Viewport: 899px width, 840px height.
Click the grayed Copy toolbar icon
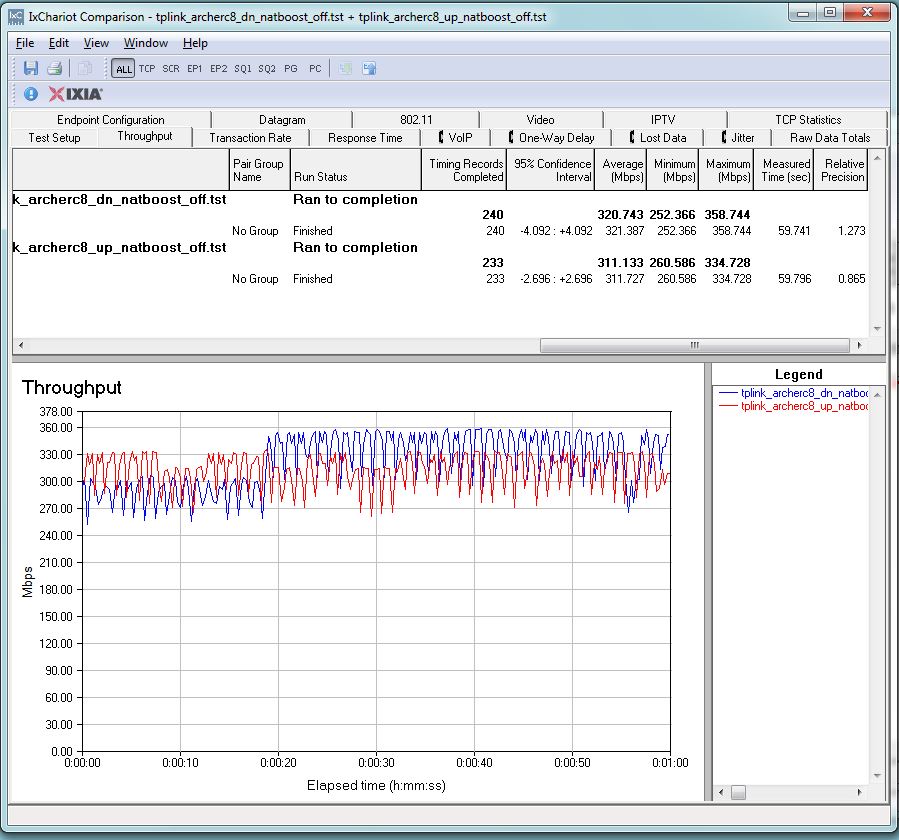[84, 69]
